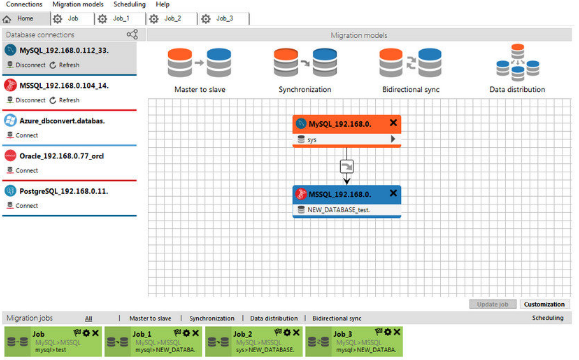Screen dimensions: 579x360
Task: Switch to the Job_3 tab
Action: click(x=224, y=18)
